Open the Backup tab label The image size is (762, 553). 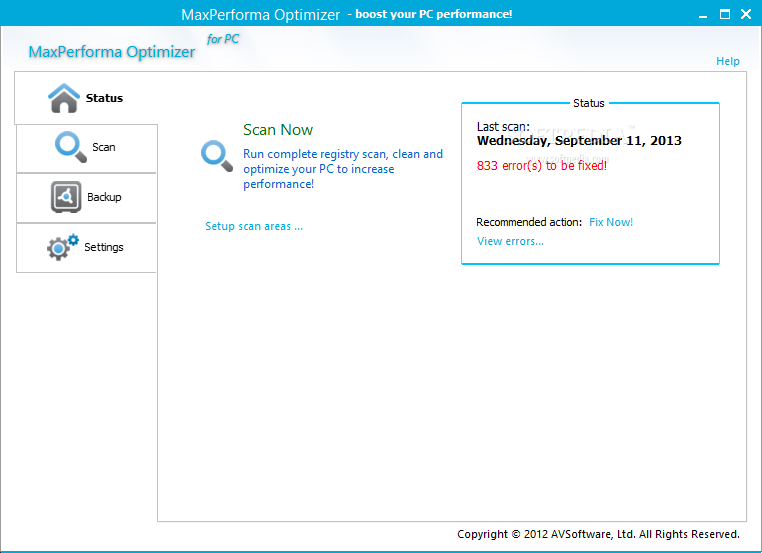coord(104,197)
